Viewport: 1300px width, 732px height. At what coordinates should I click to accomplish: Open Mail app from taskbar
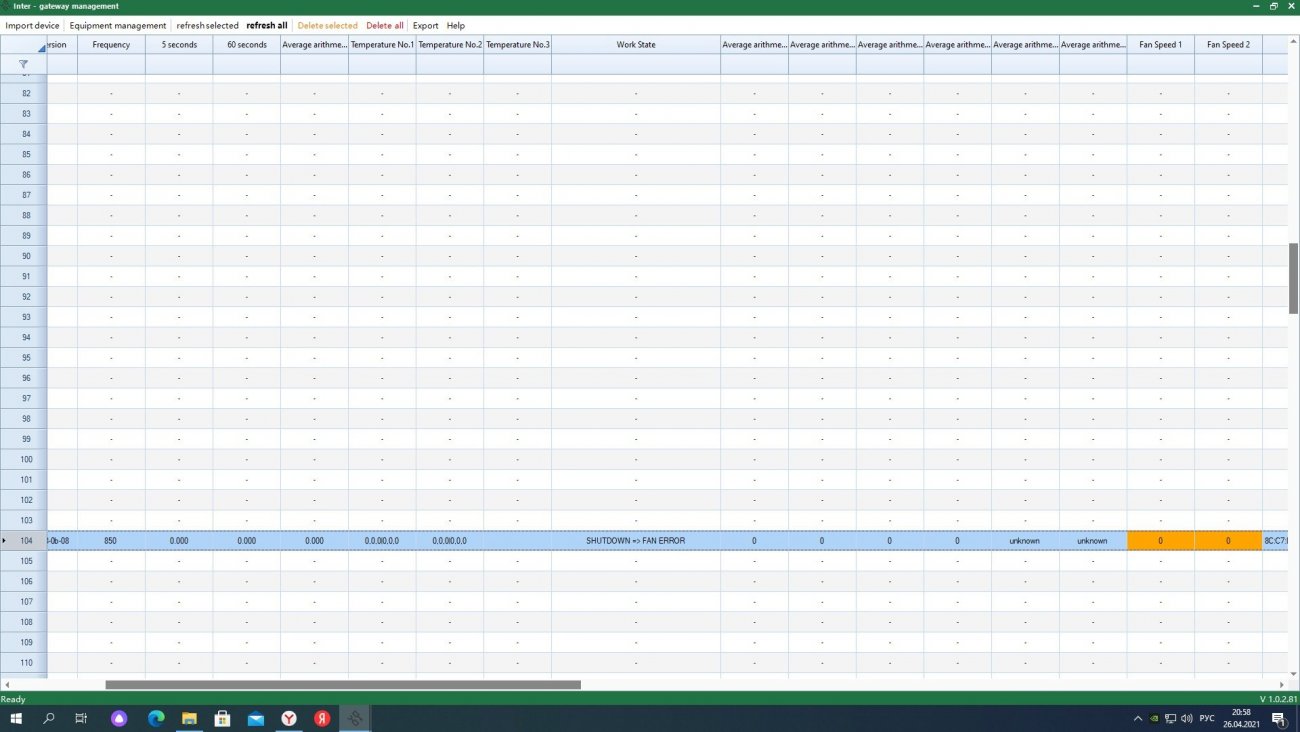coord(256,718)
